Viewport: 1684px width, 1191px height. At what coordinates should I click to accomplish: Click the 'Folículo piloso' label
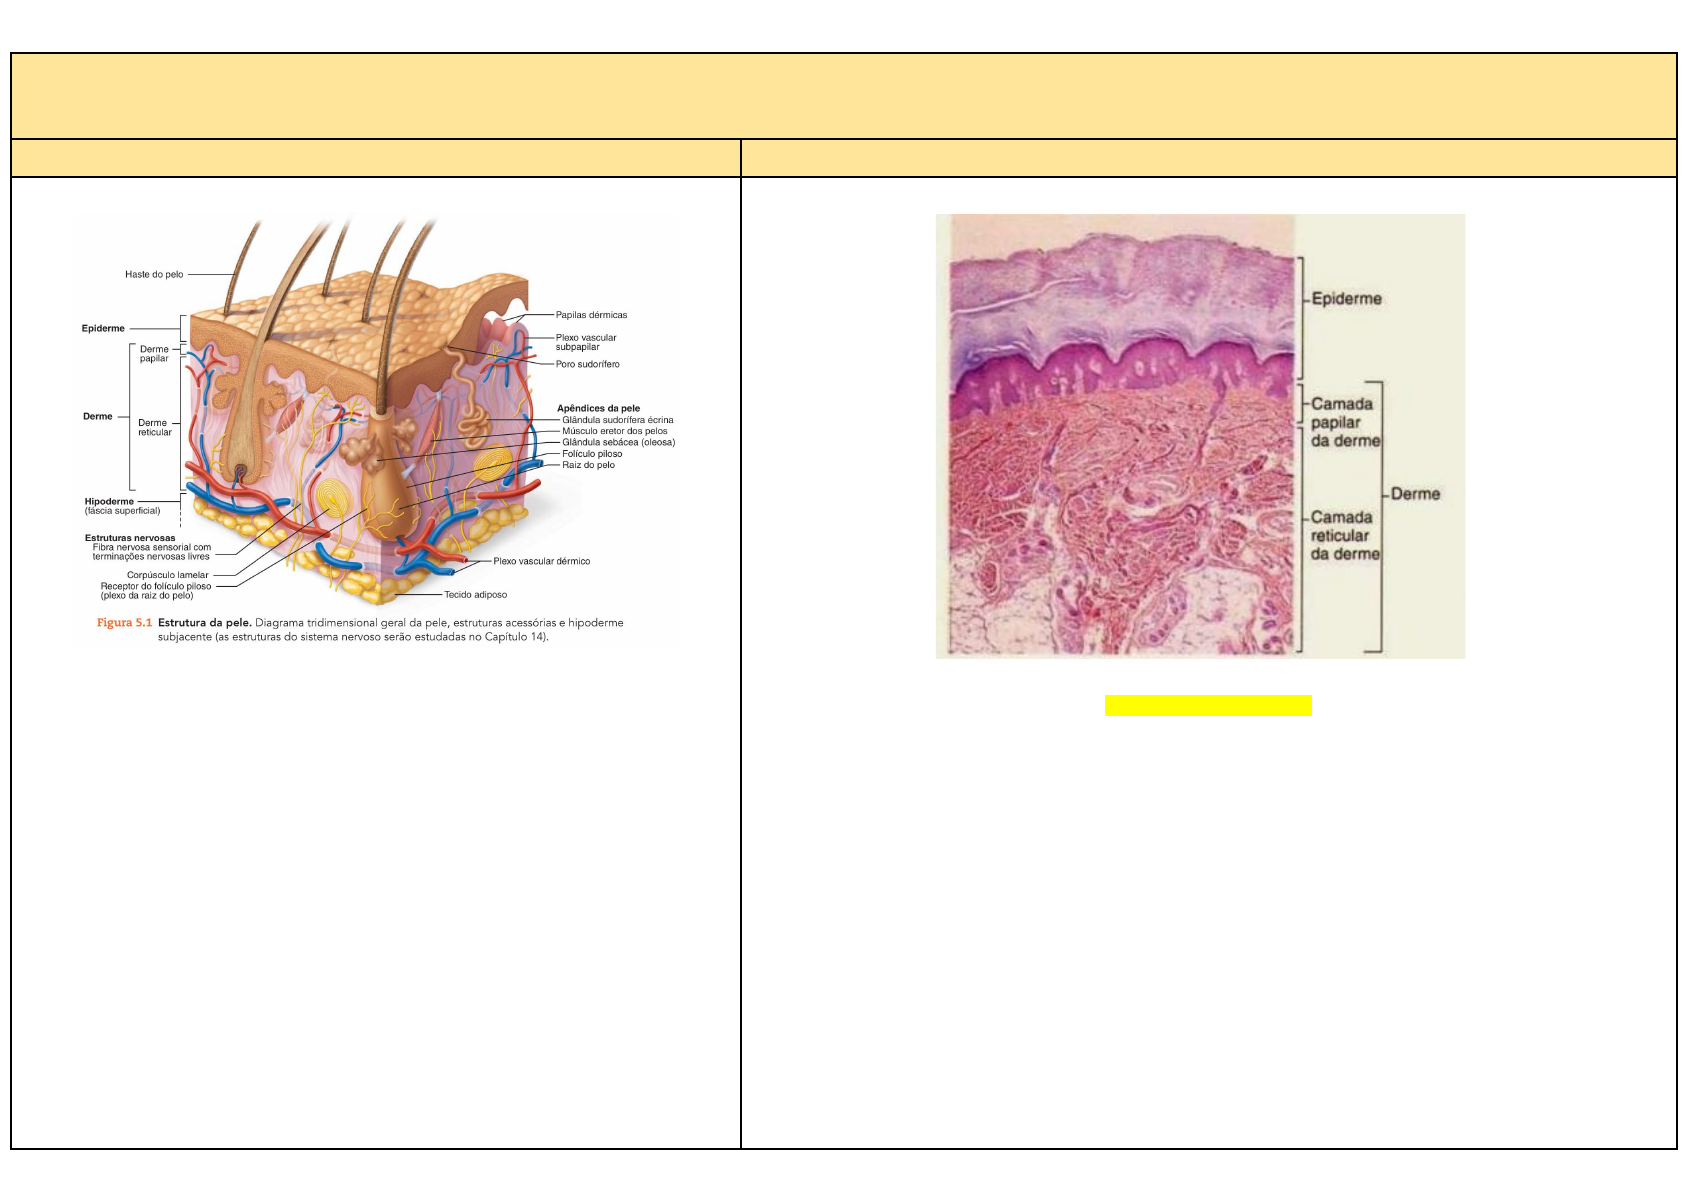(592, 454)
